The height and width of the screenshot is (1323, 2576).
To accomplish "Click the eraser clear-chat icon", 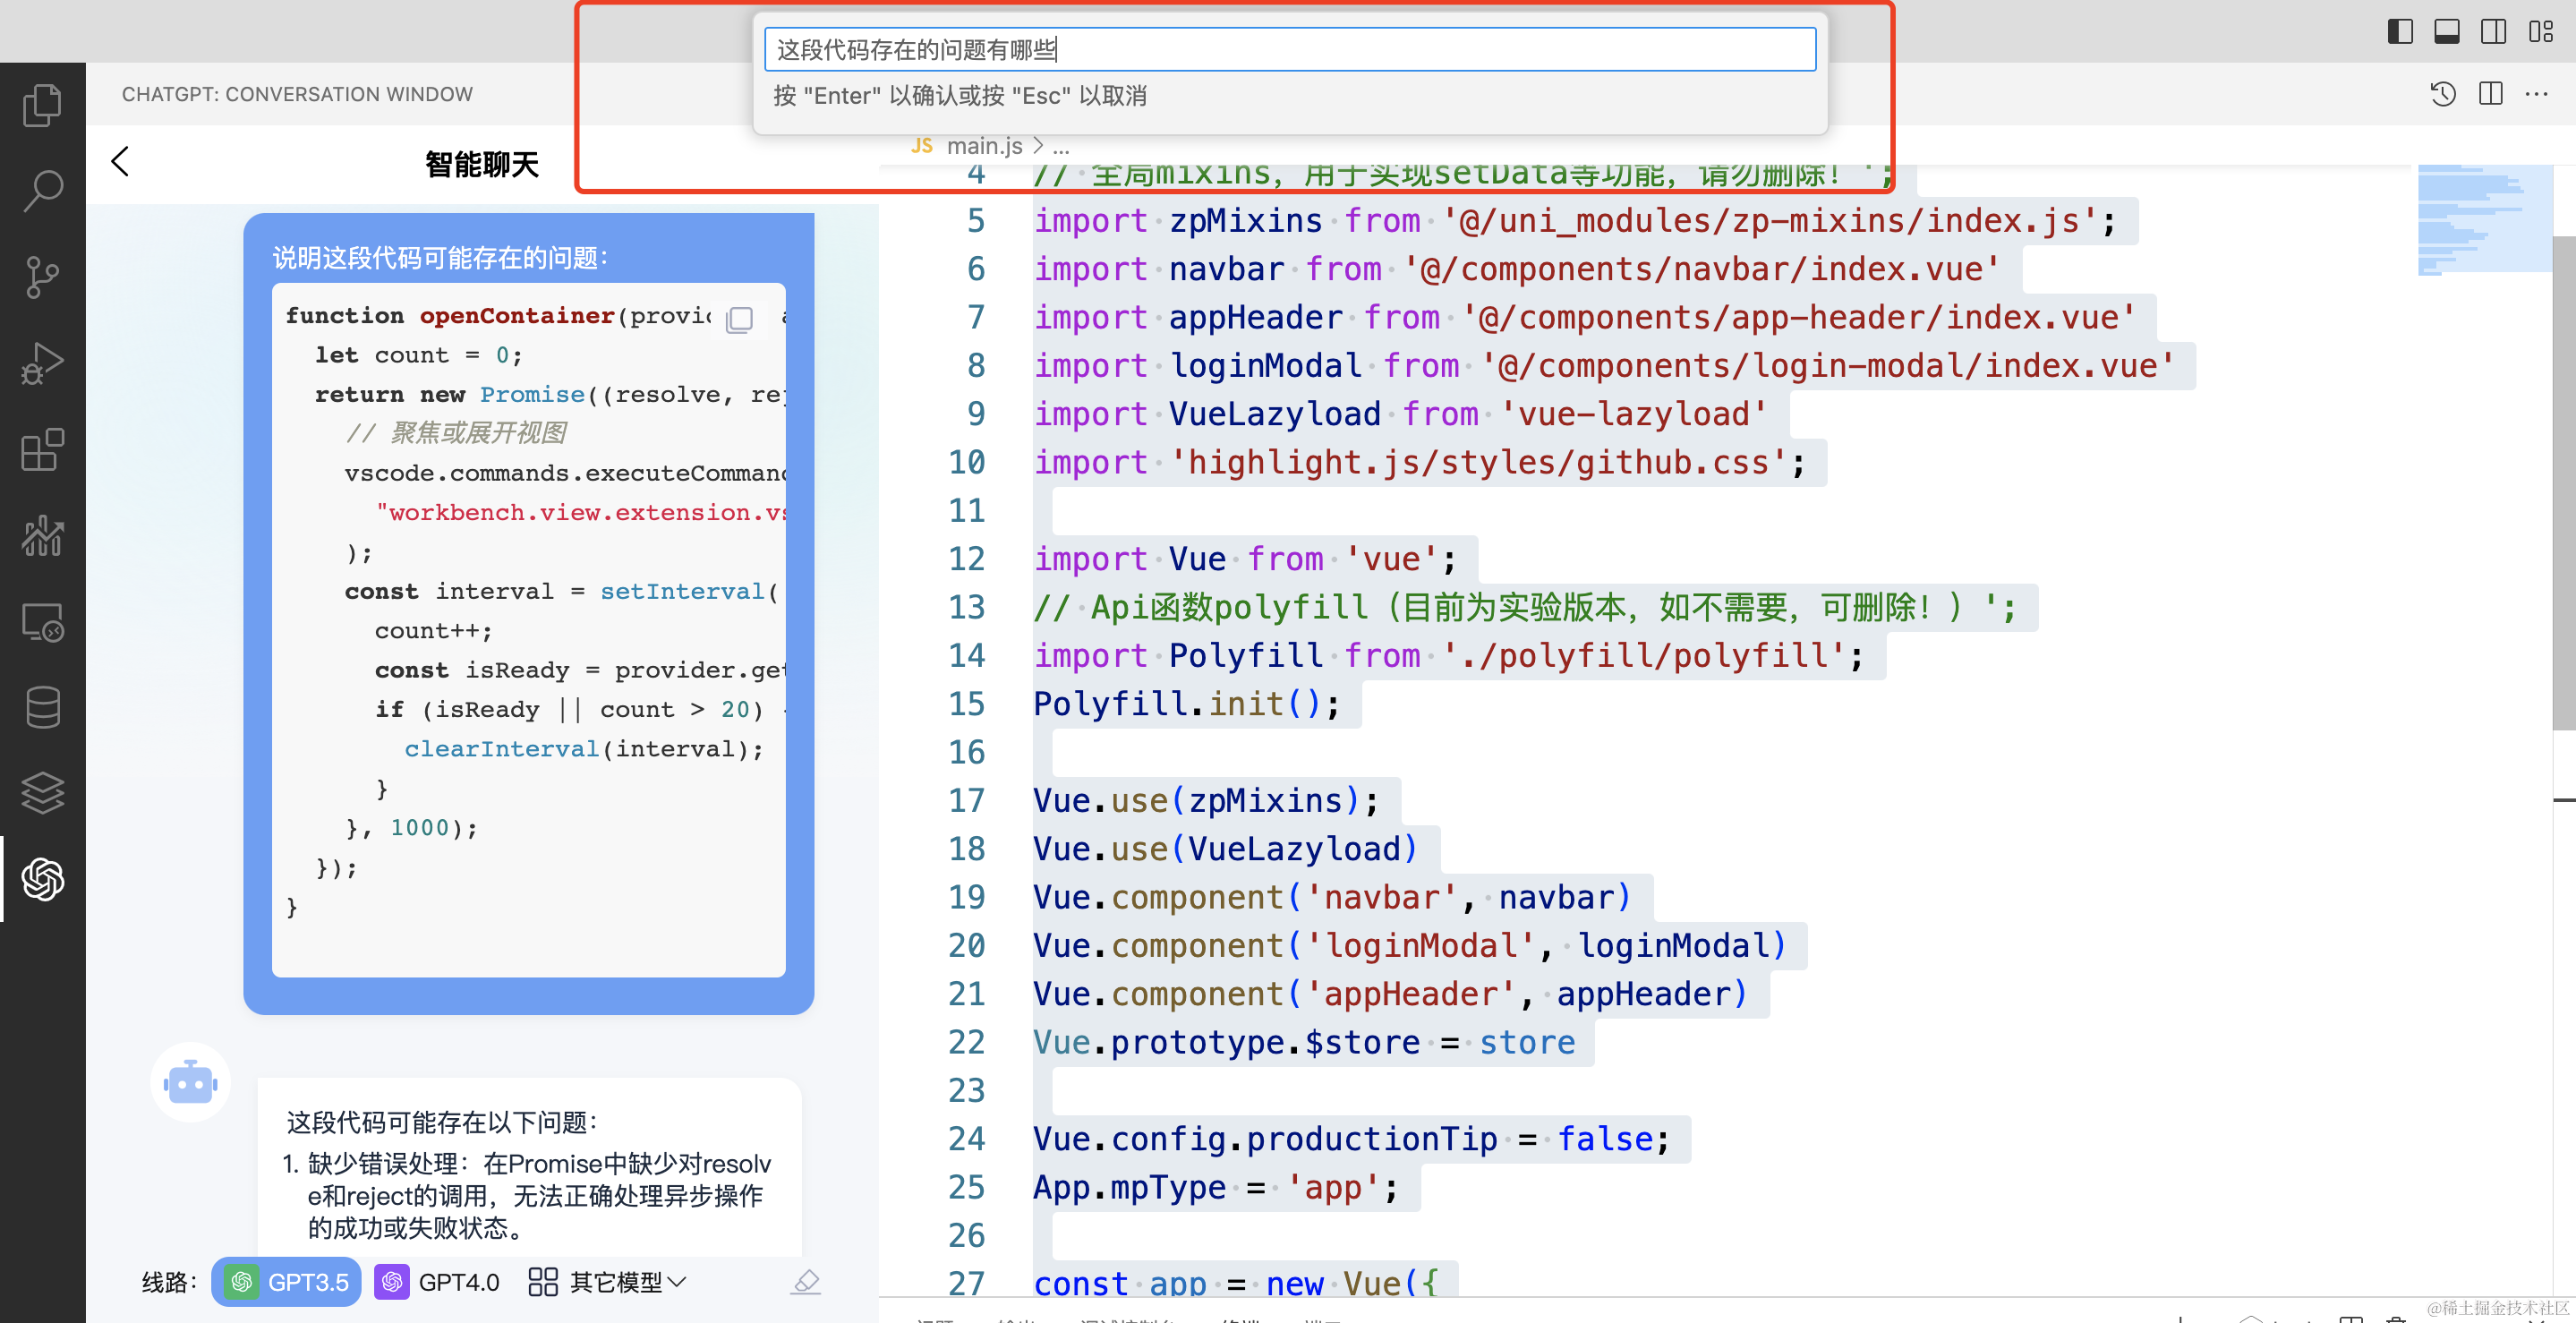I will (805, 1281).
